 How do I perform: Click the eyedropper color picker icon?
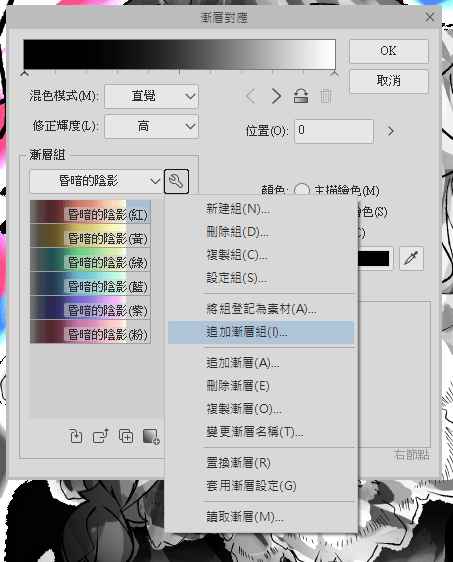[x=411, y=258]
